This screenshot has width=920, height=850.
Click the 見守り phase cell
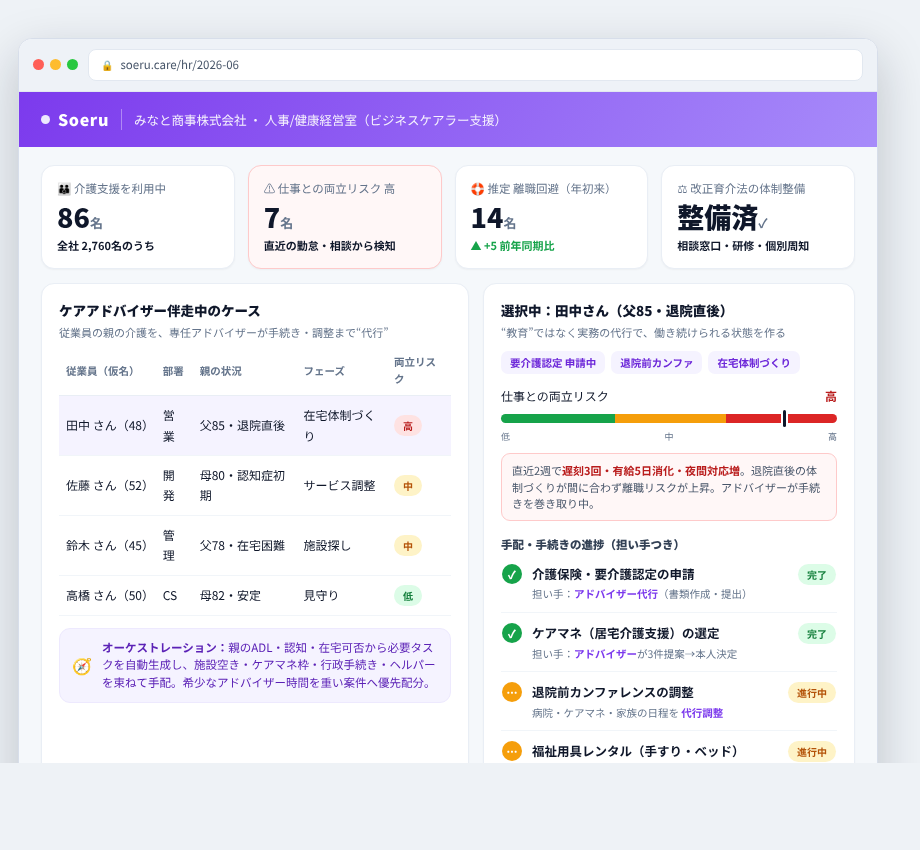(321, 595)
